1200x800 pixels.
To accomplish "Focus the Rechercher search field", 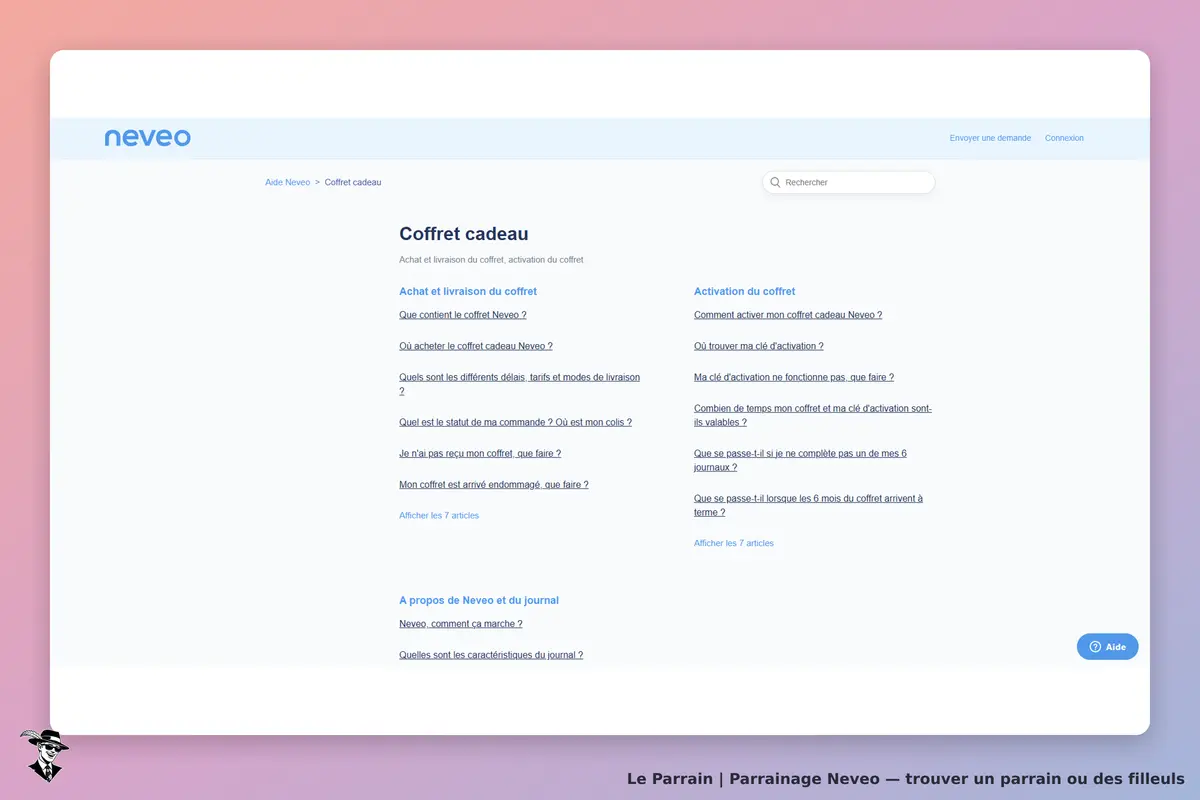I will click(x=848, y=183).
